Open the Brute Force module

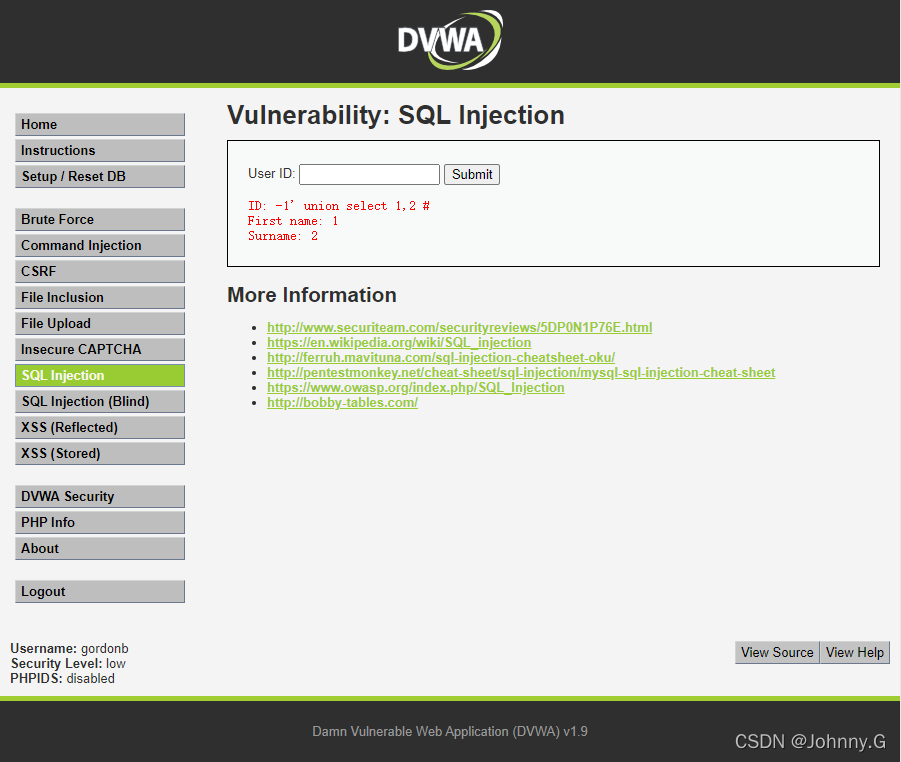(100, 220)
